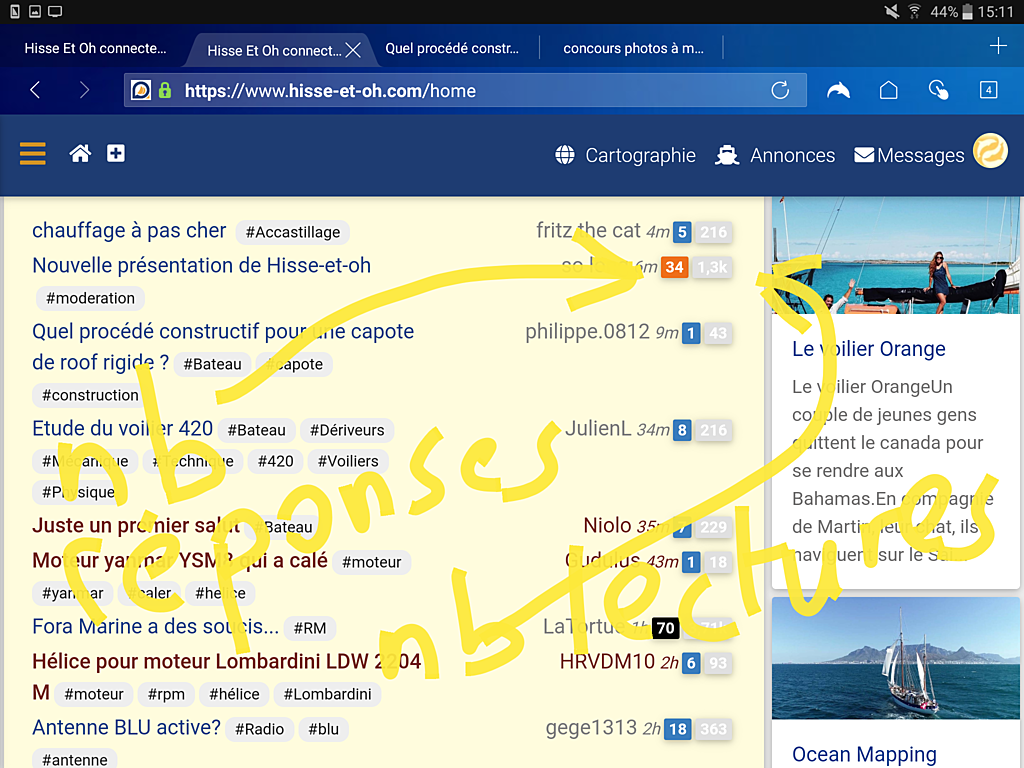The width and height of the screenshot is (1024, 768).
Task: Open Quel procédé constructif capote thread
Action: pos(223,347)
